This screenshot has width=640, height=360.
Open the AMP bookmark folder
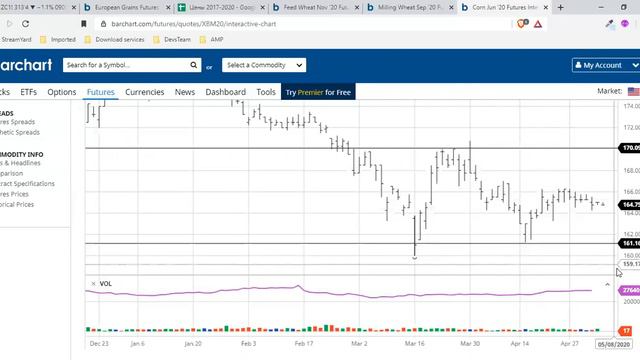coord(212,40)
